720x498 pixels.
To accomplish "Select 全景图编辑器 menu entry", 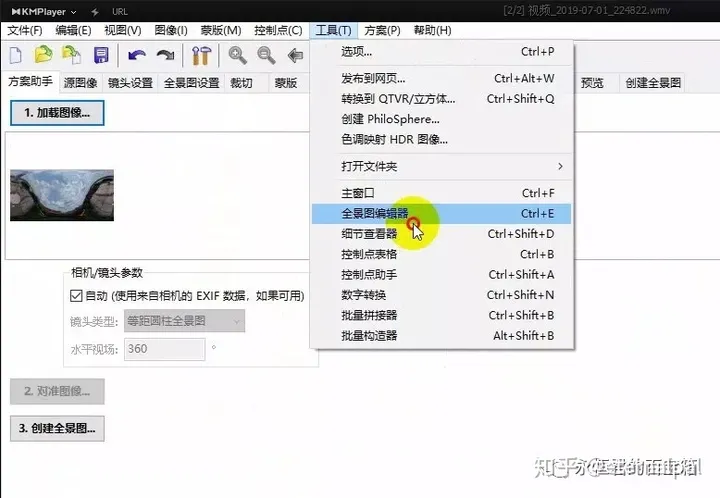I will click(x=442, y=214).
